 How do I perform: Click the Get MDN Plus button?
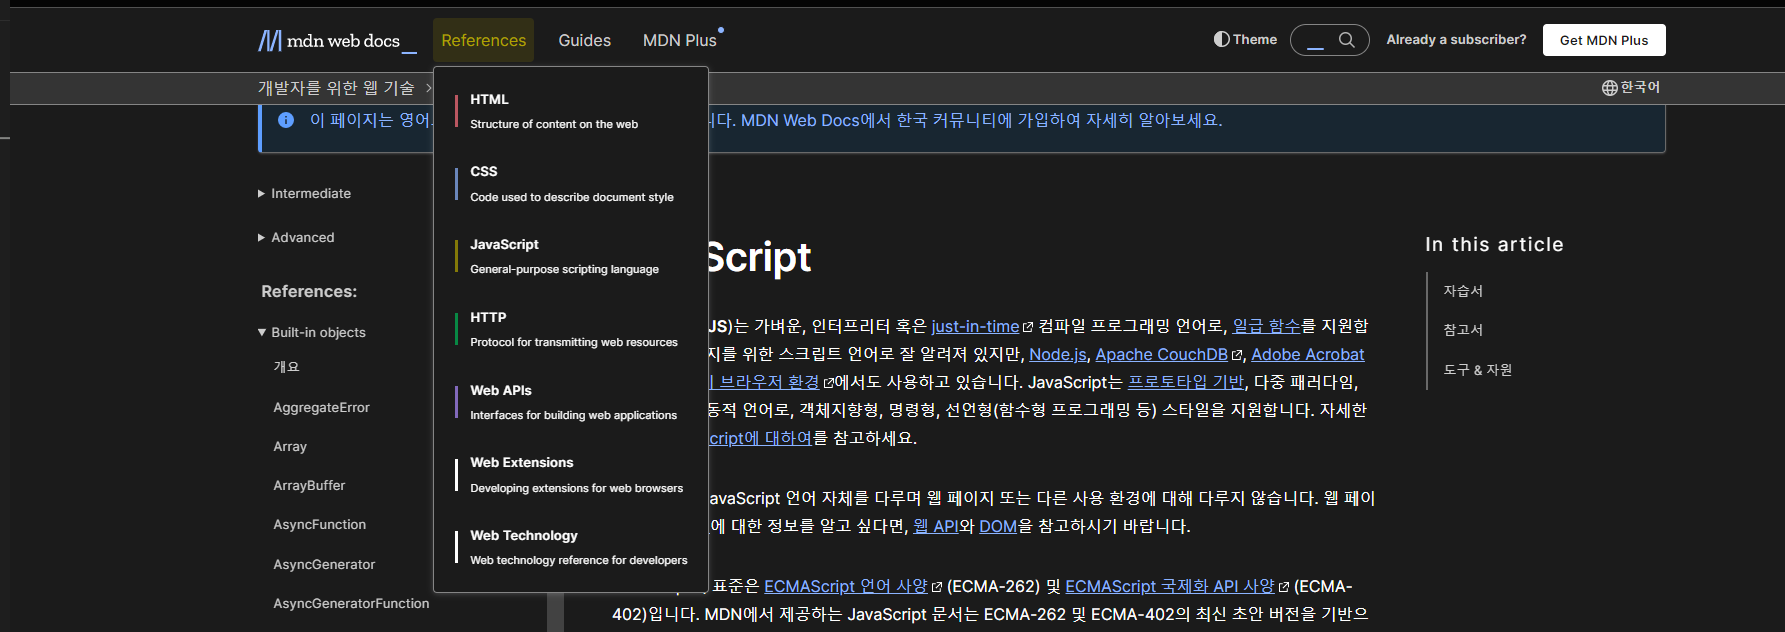coord(1604,40)
